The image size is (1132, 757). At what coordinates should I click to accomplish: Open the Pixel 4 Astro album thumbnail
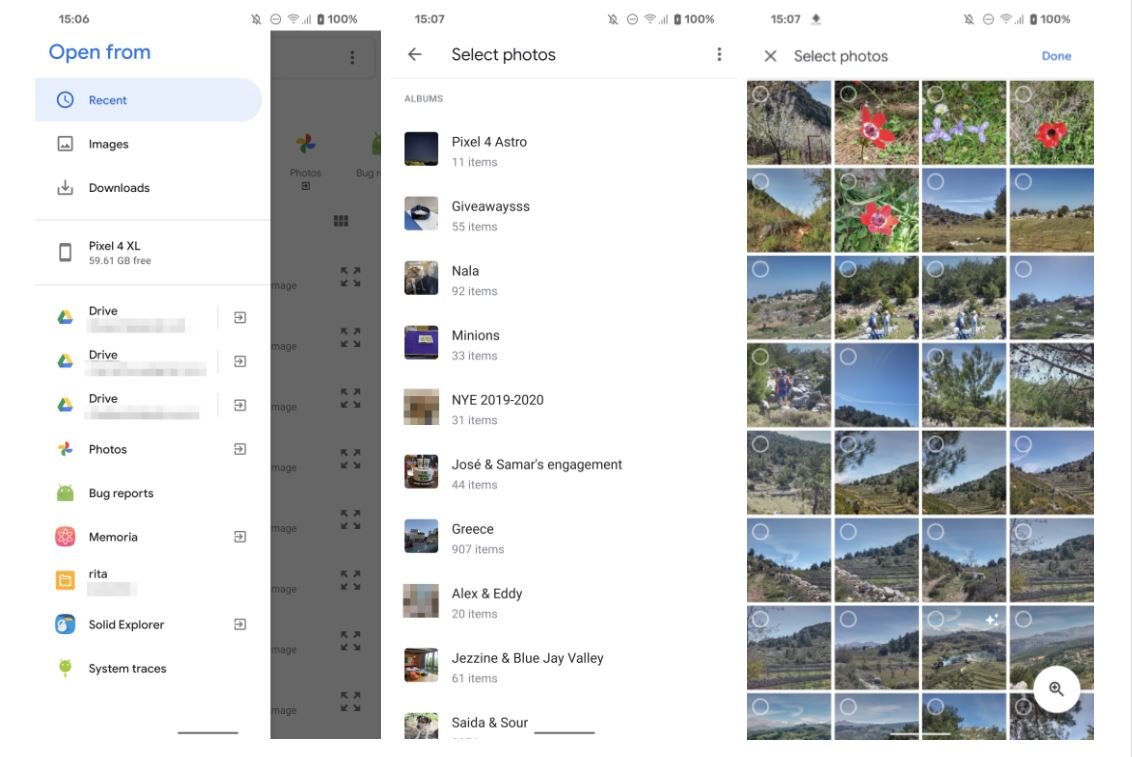421,149
